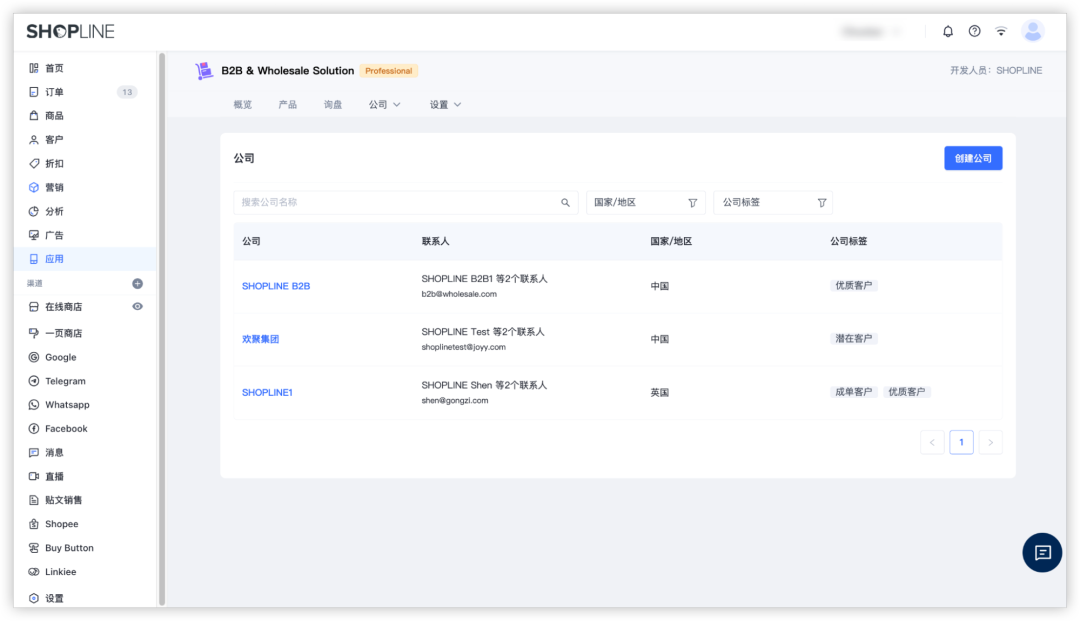Toggle visibility of 在线商店 with the eye icon

click(136, 306)
